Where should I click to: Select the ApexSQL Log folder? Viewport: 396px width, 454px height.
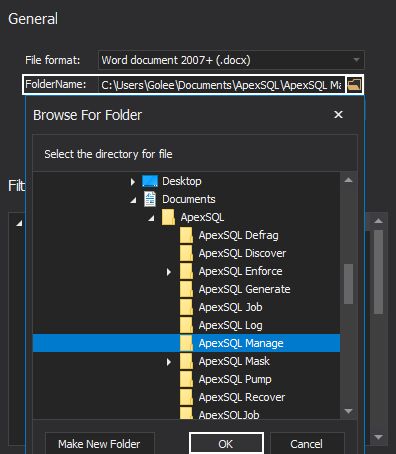click(230, 325)
